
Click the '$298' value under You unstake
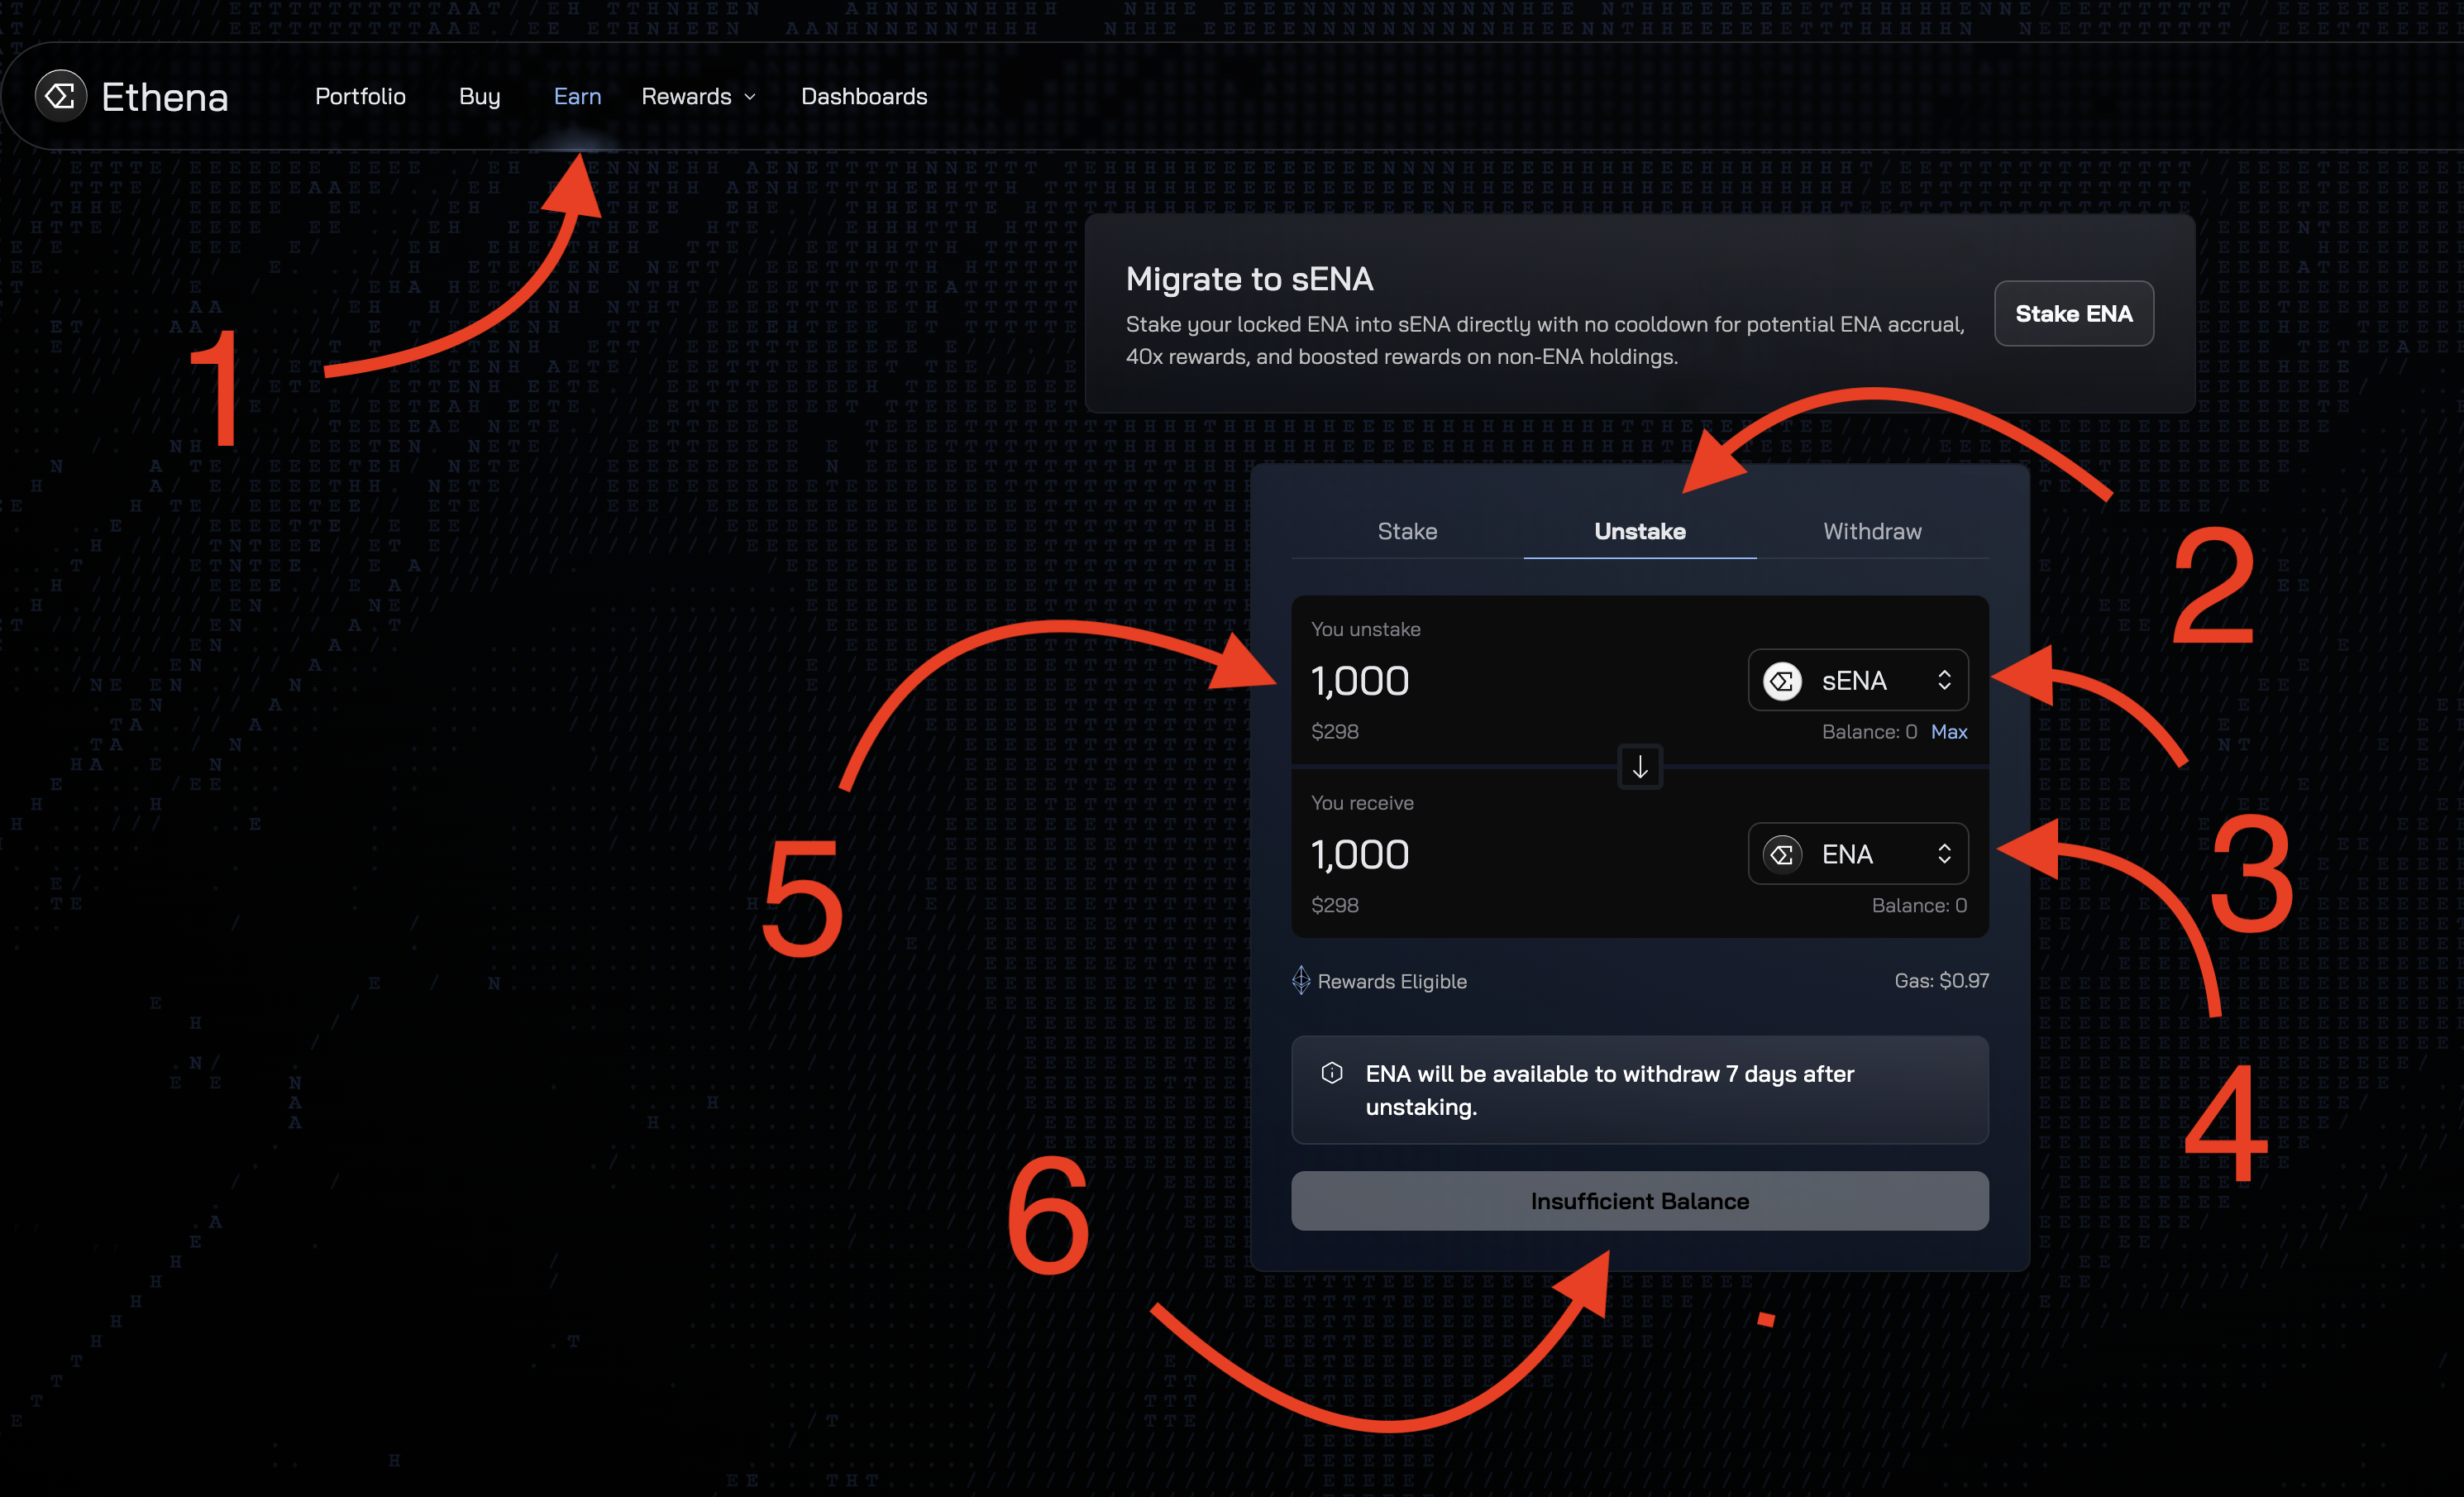(x=1335, y=731)
